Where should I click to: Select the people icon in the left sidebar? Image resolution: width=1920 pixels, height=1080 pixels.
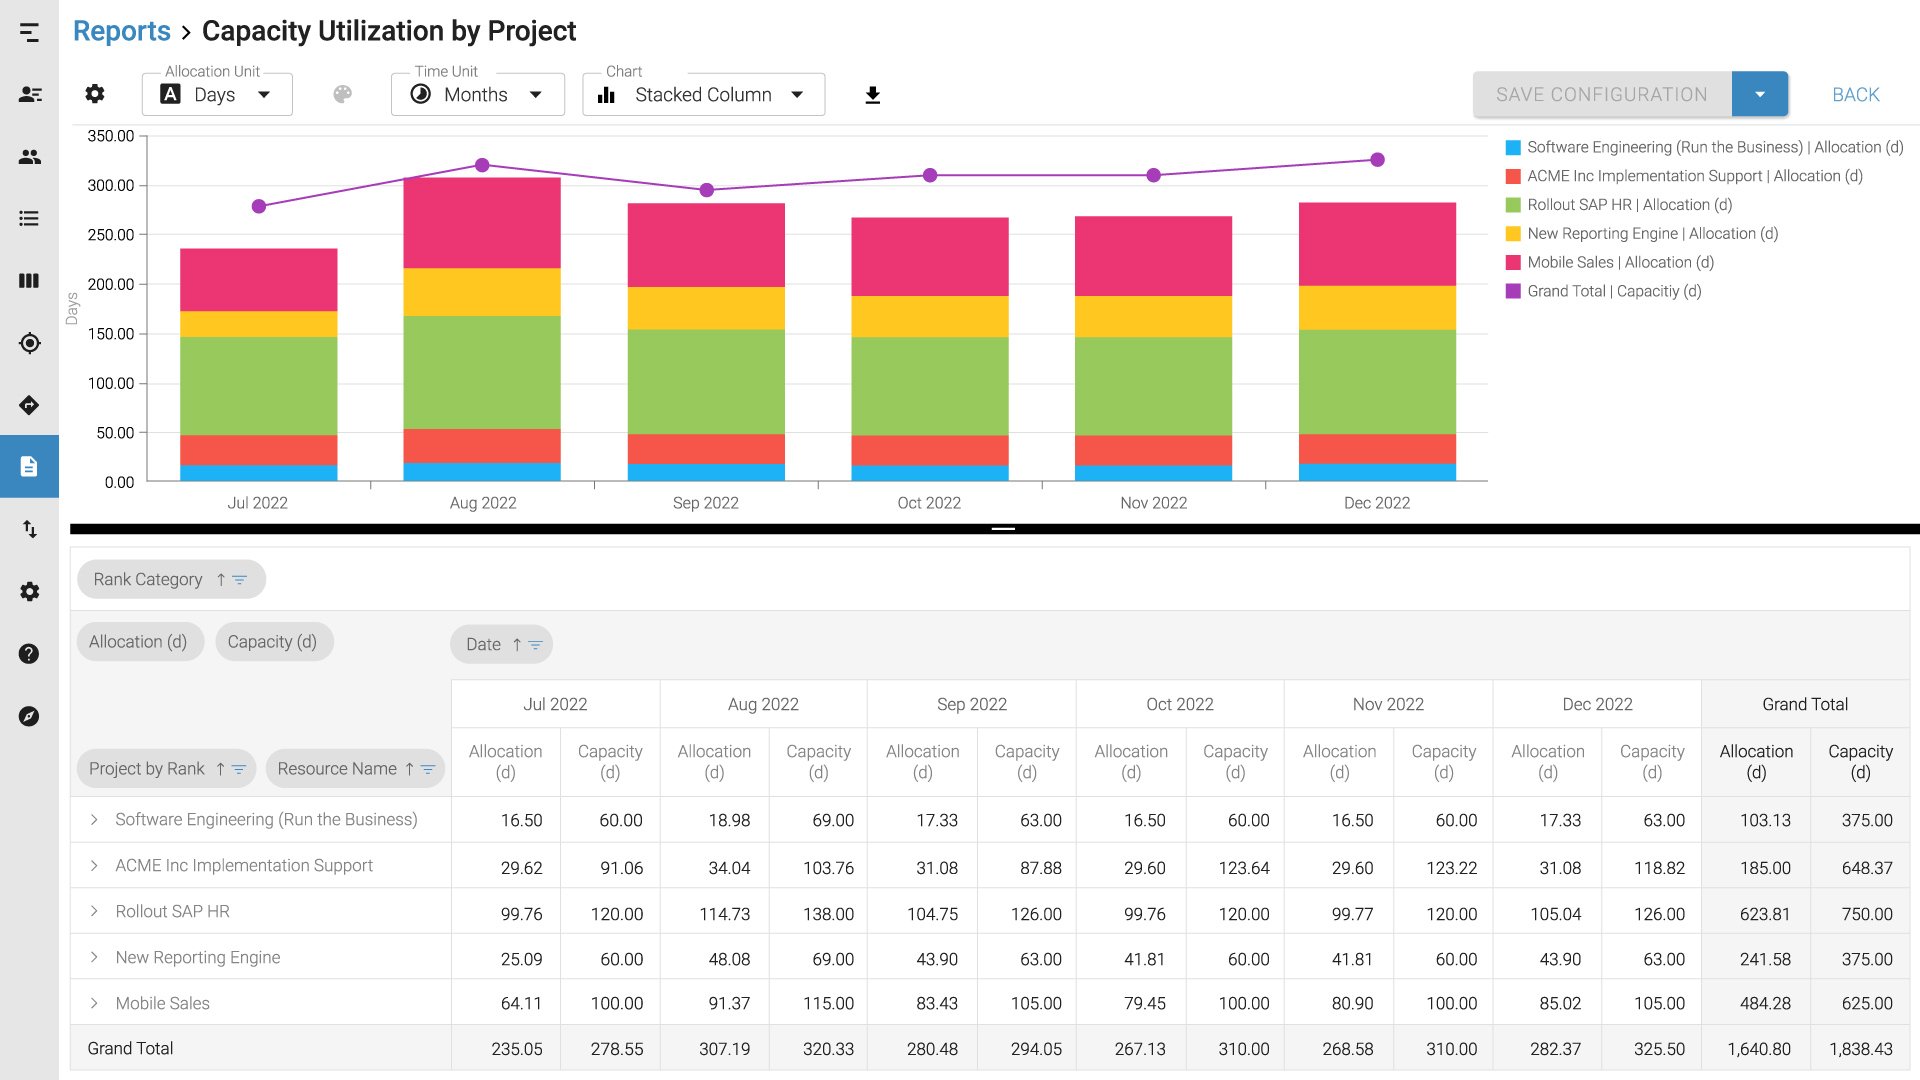point(30,156)
